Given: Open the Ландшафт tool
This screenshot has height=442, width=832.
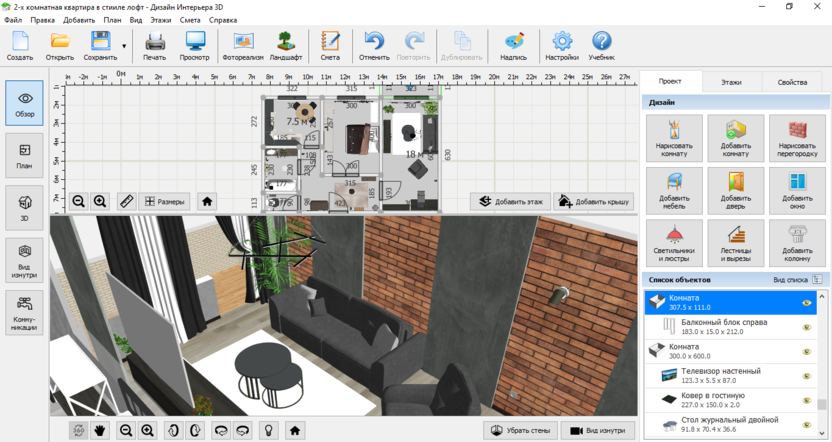Looking at the screenshot, I should 286,46.
